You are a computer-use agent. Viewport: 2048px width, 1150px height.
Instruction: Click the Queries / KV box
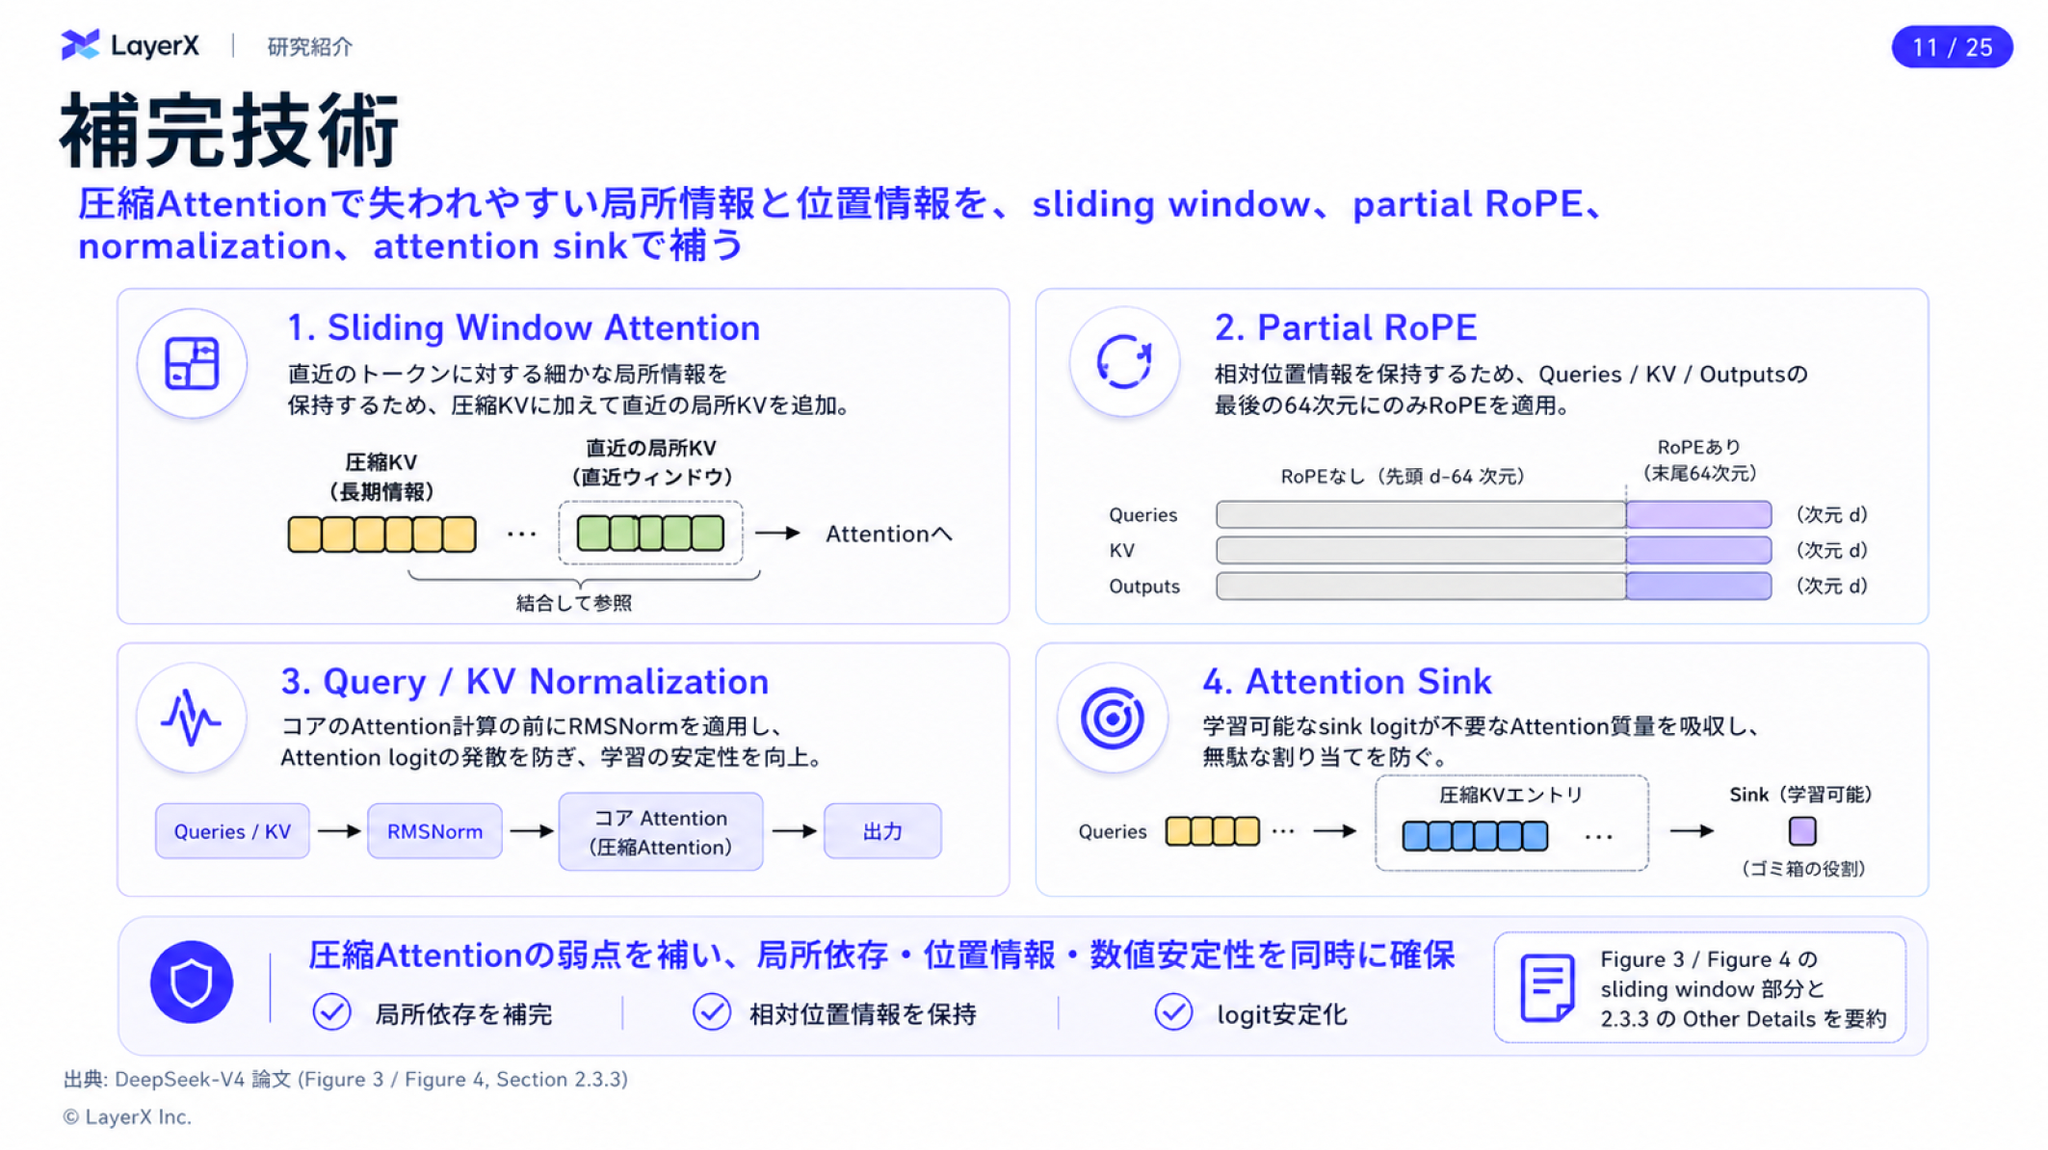[232, 831]
